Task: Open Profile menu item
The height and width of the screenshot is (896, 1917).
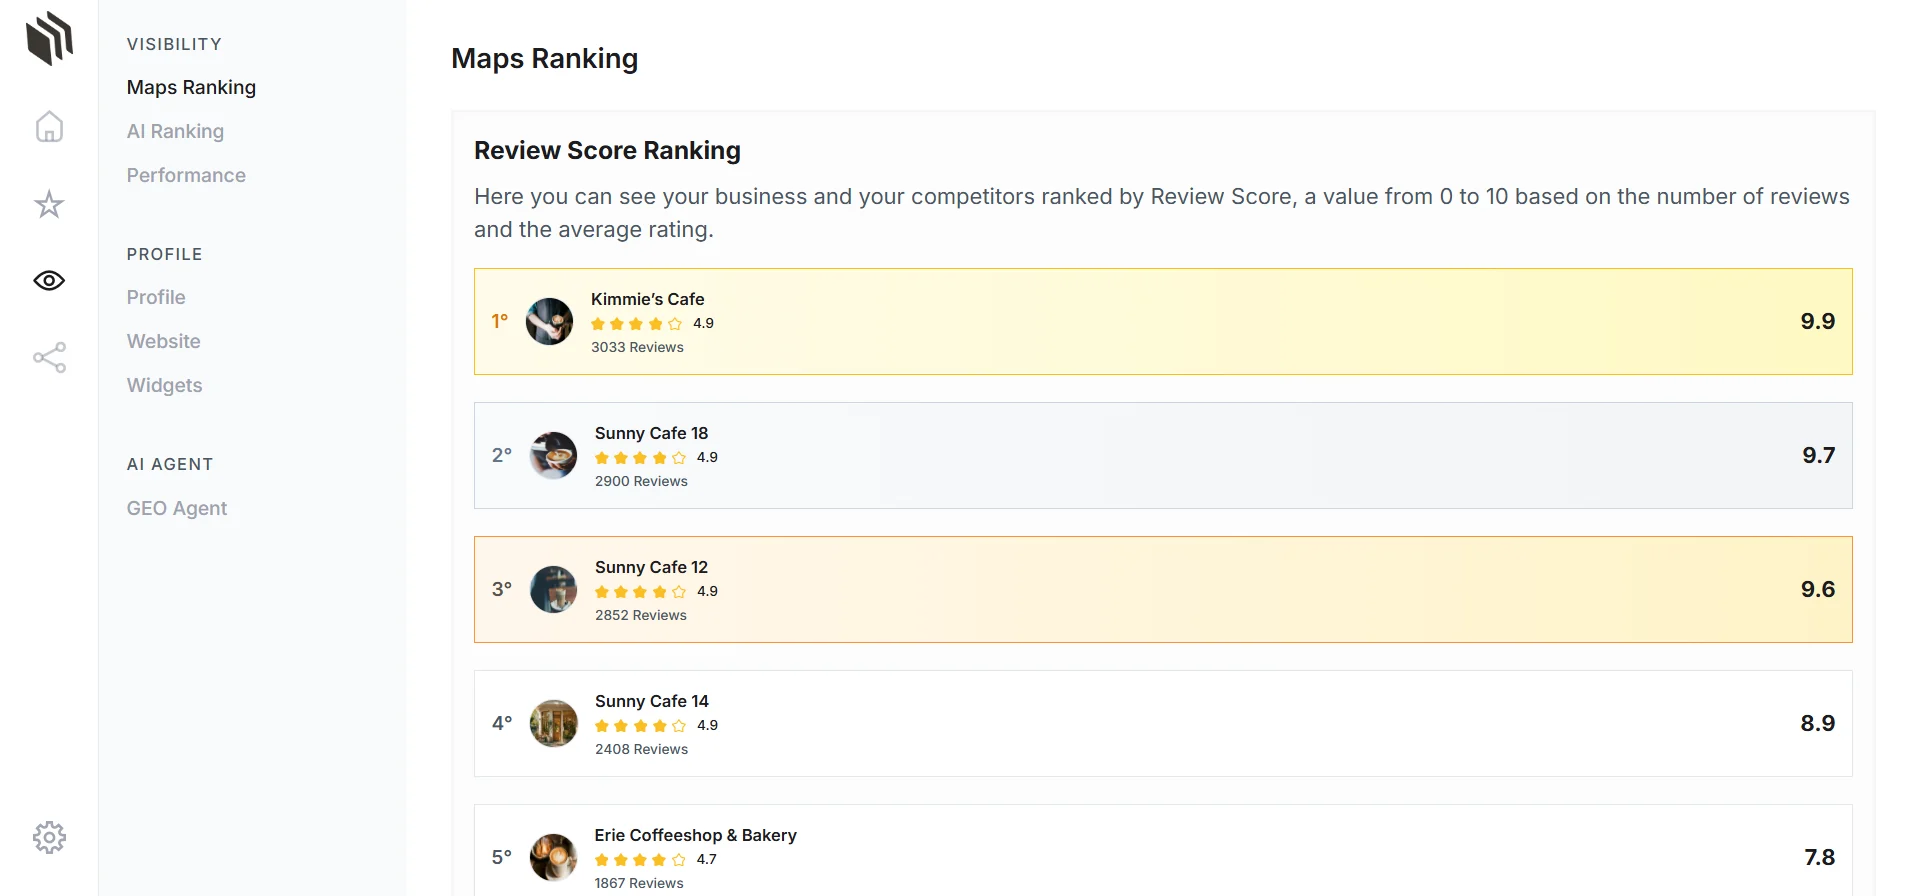Action: point(156,297)
